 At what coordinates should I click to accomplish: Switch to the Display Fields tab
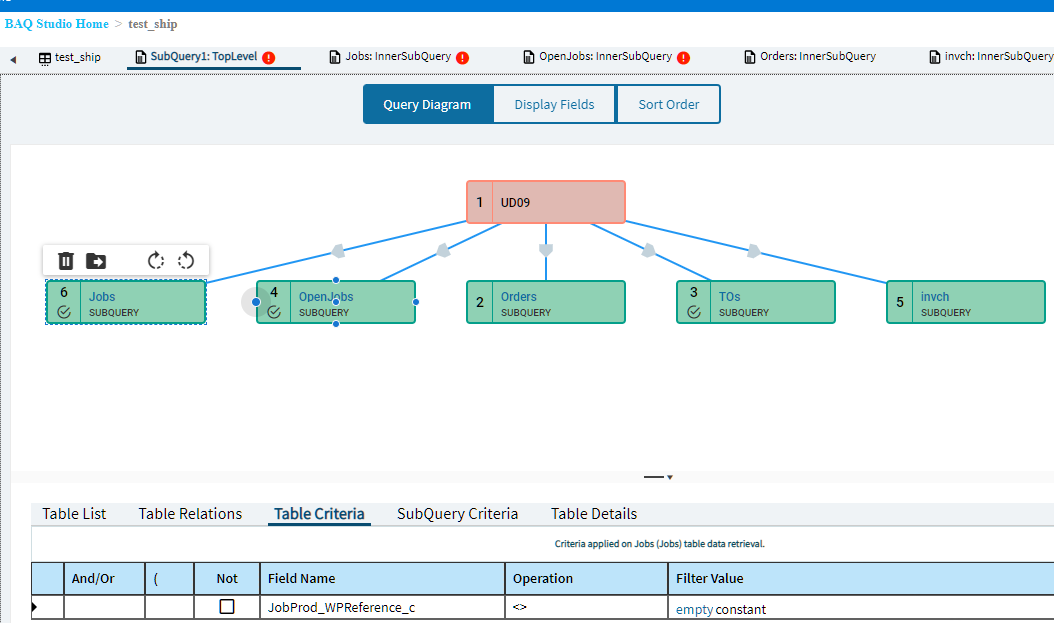click(x=555, y=104)
